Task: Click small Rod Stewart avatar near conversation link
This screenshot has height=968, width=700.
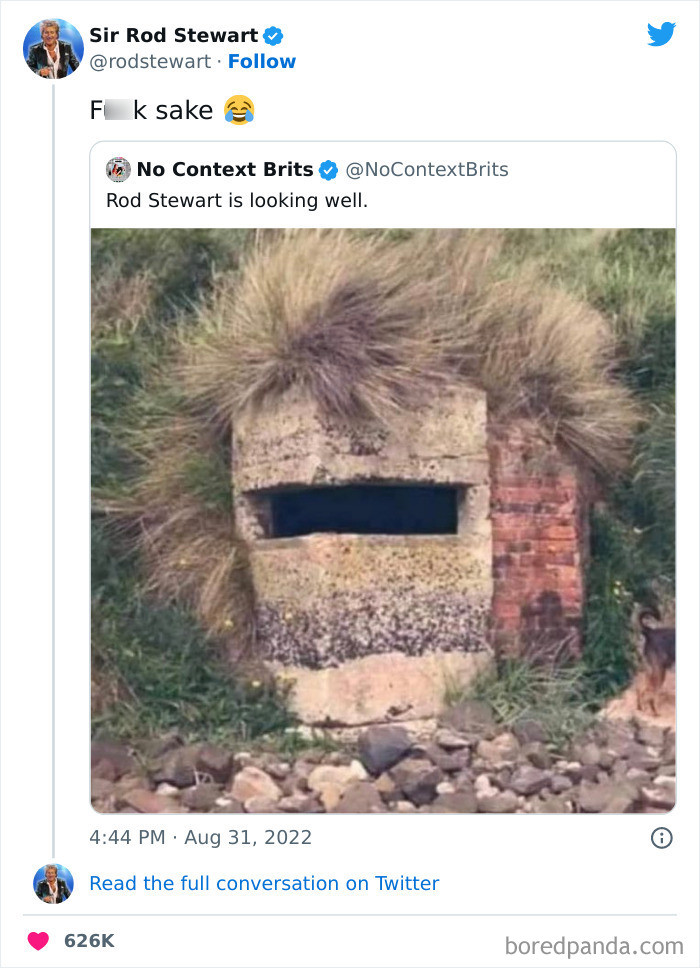Action: click(53, 883)
